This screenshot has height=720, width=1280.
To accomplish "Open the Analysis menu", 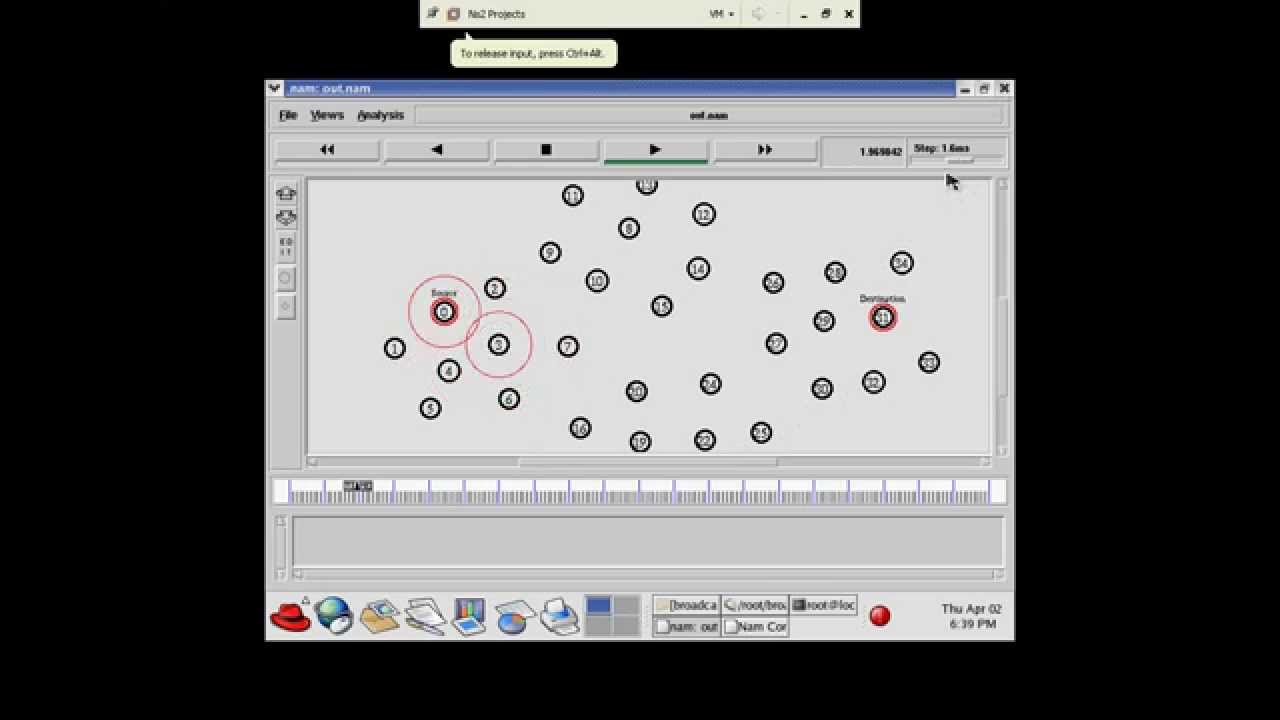I will (x=381, y=115).
